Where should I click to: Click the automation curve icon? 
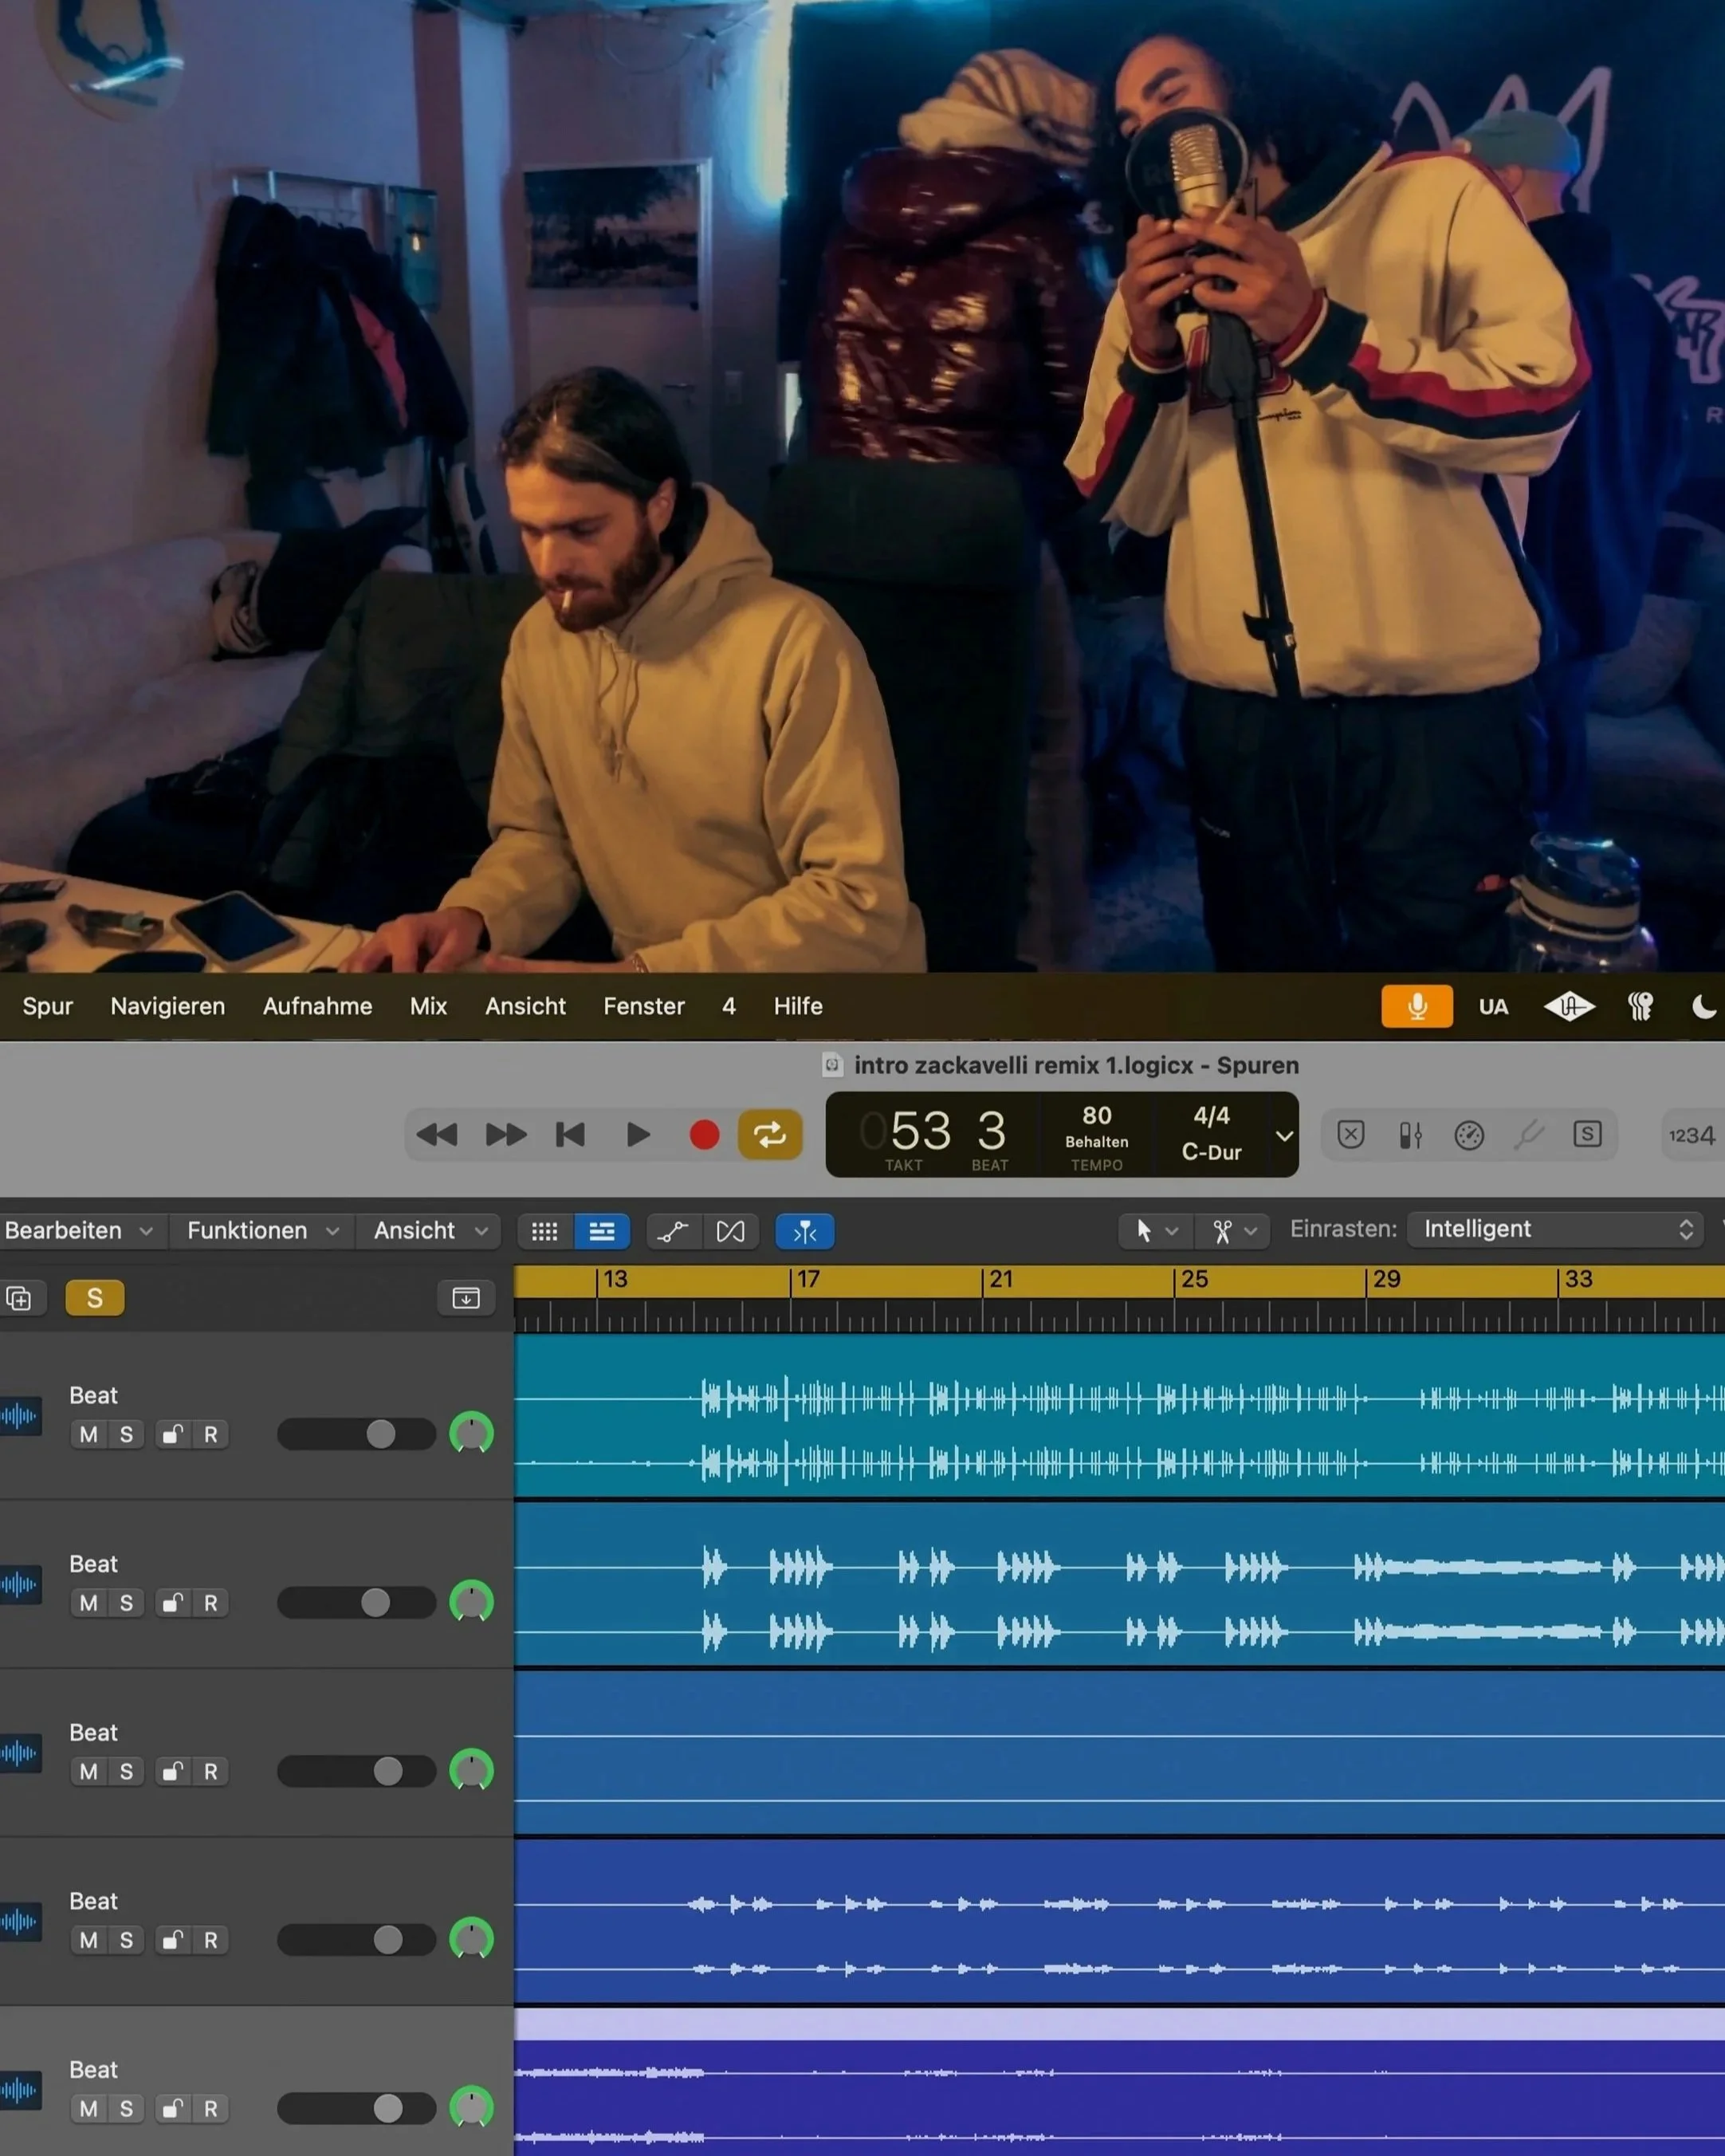(x=672, y=1232)
